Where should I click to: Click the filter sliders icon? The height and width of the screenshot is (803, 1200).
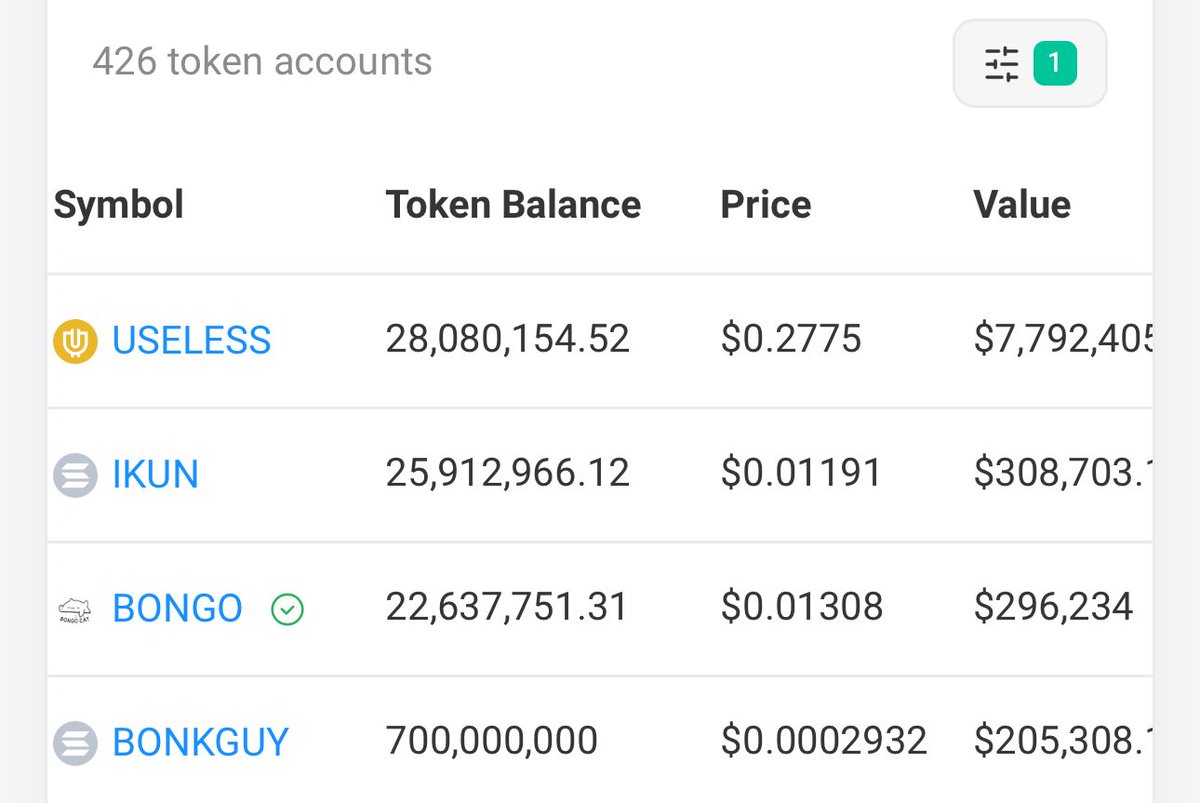[x=1001, y=64]
